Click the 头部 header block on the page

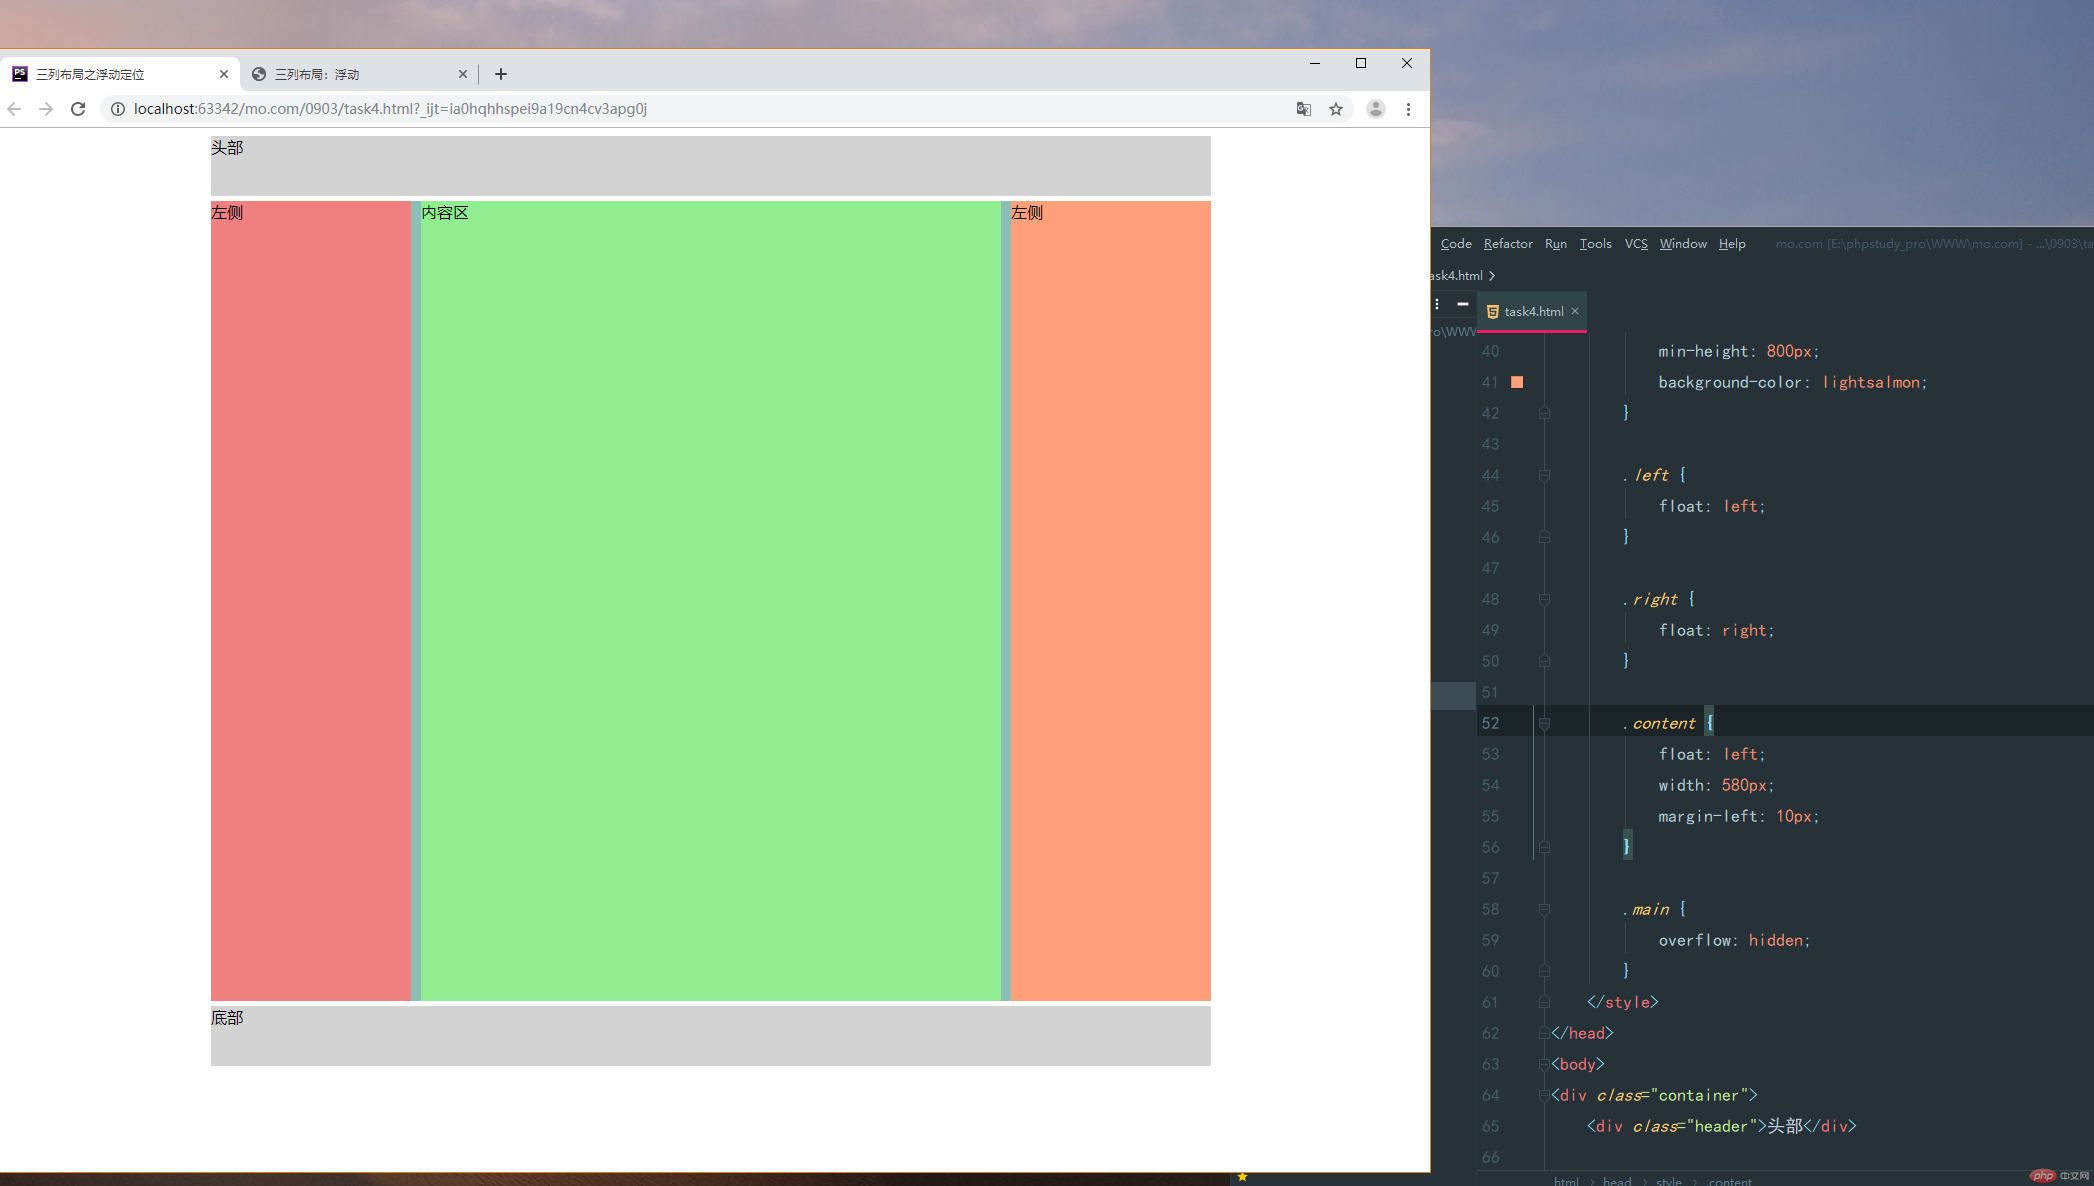coord(710,166)
